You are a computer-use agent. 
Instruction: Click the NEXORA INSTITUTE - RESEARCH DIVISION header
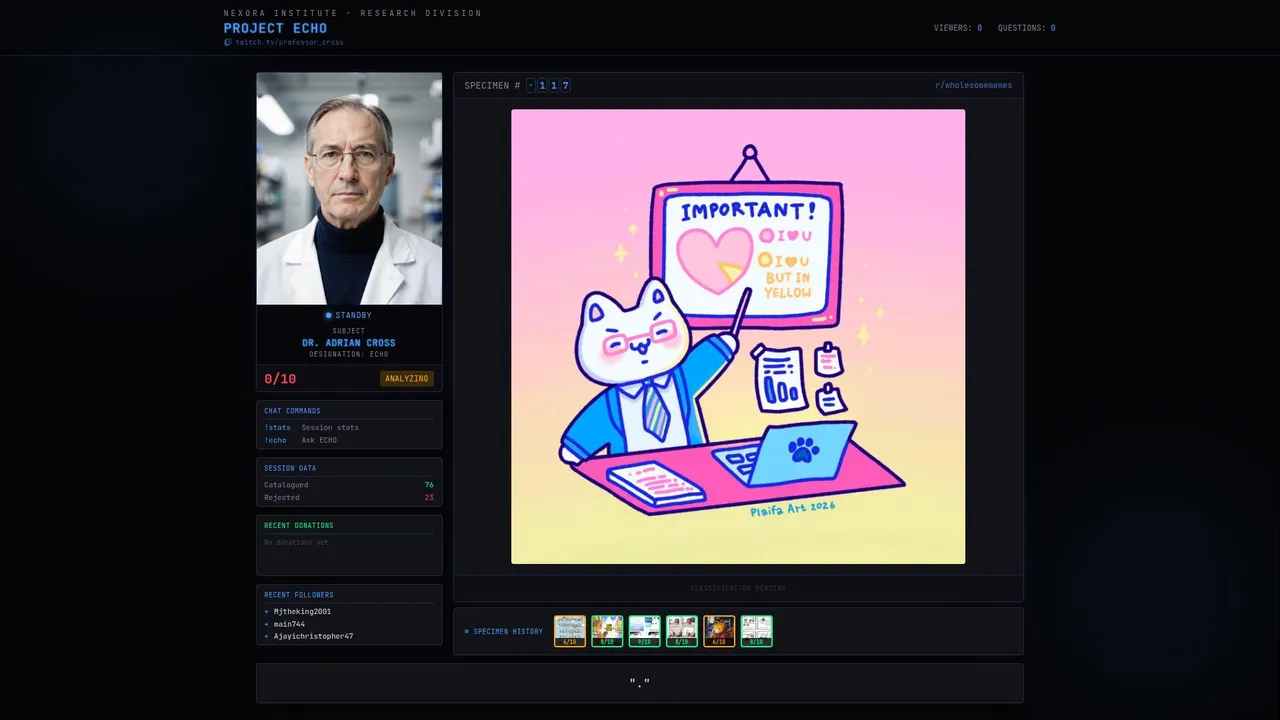[x=353, y=13]
